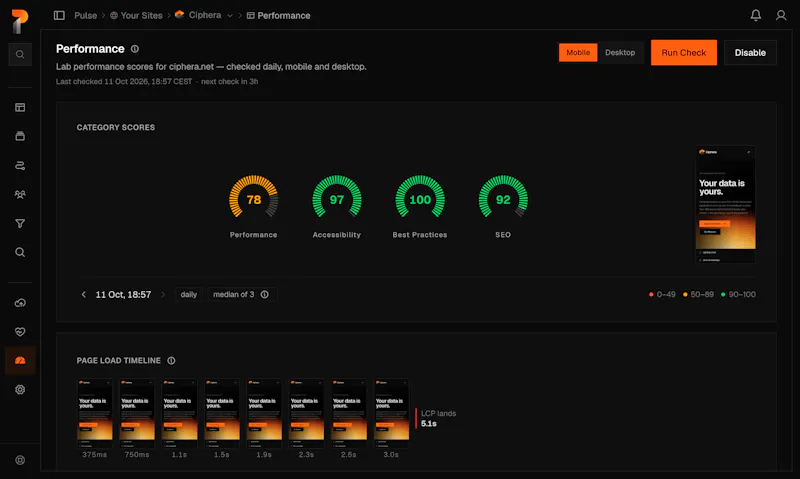Open the 3.0s timeline frame
This screenshot has width=800, height=479.
pyautogui.click(x=391, y=413)
